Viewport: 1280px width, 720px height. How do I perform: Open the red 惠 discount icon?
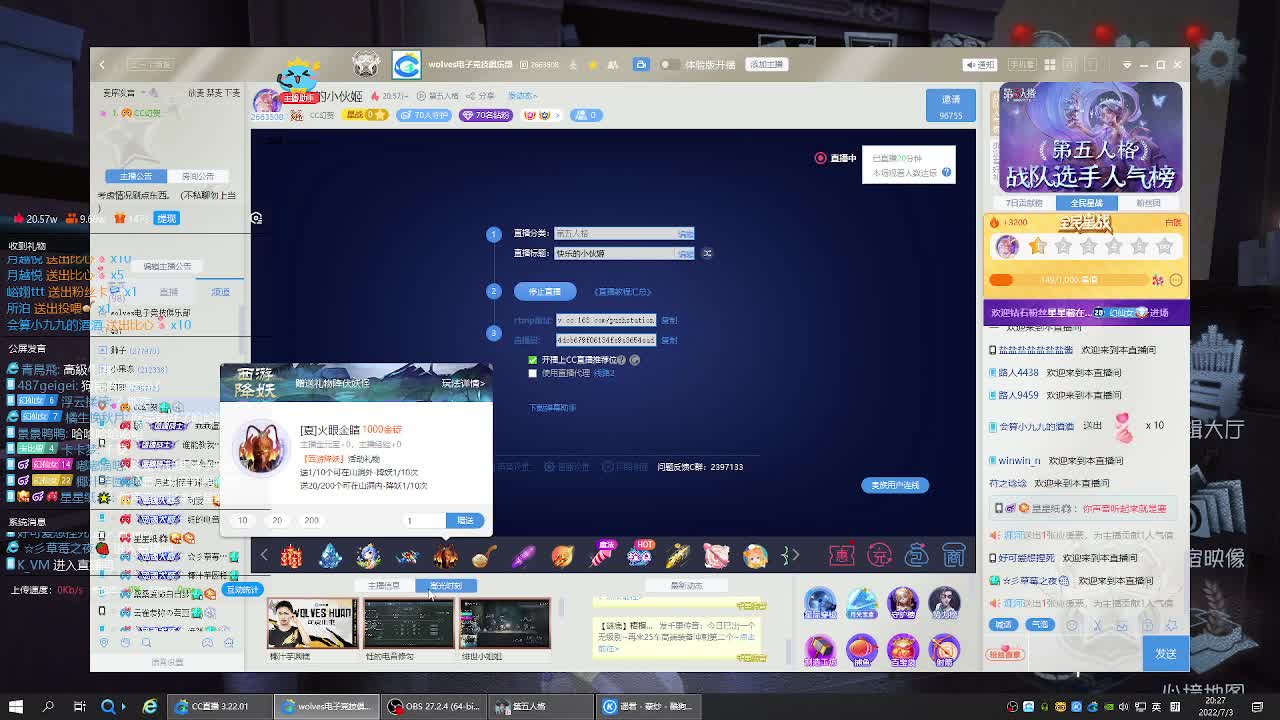[841, 555]
